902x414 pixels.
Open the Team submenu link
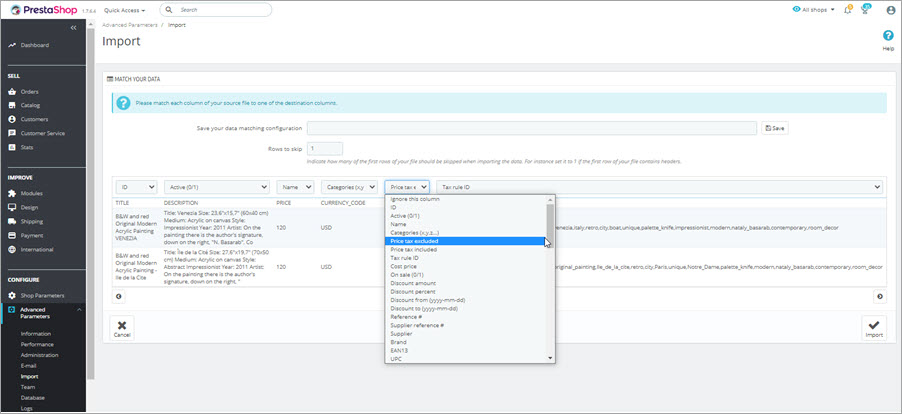tap(28, 387)
